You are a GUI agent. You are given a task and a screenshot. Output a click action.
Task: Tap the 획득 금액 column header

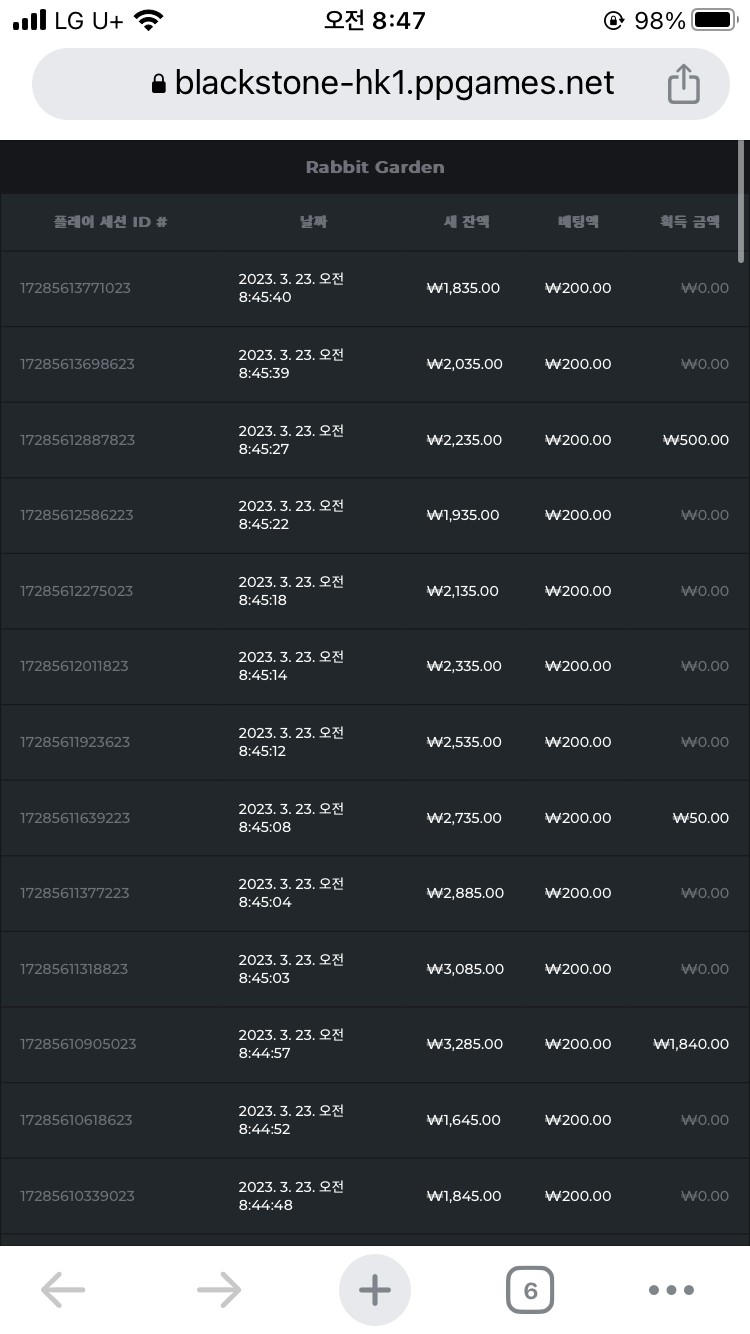pyautogui.click(x=690, y=222)
